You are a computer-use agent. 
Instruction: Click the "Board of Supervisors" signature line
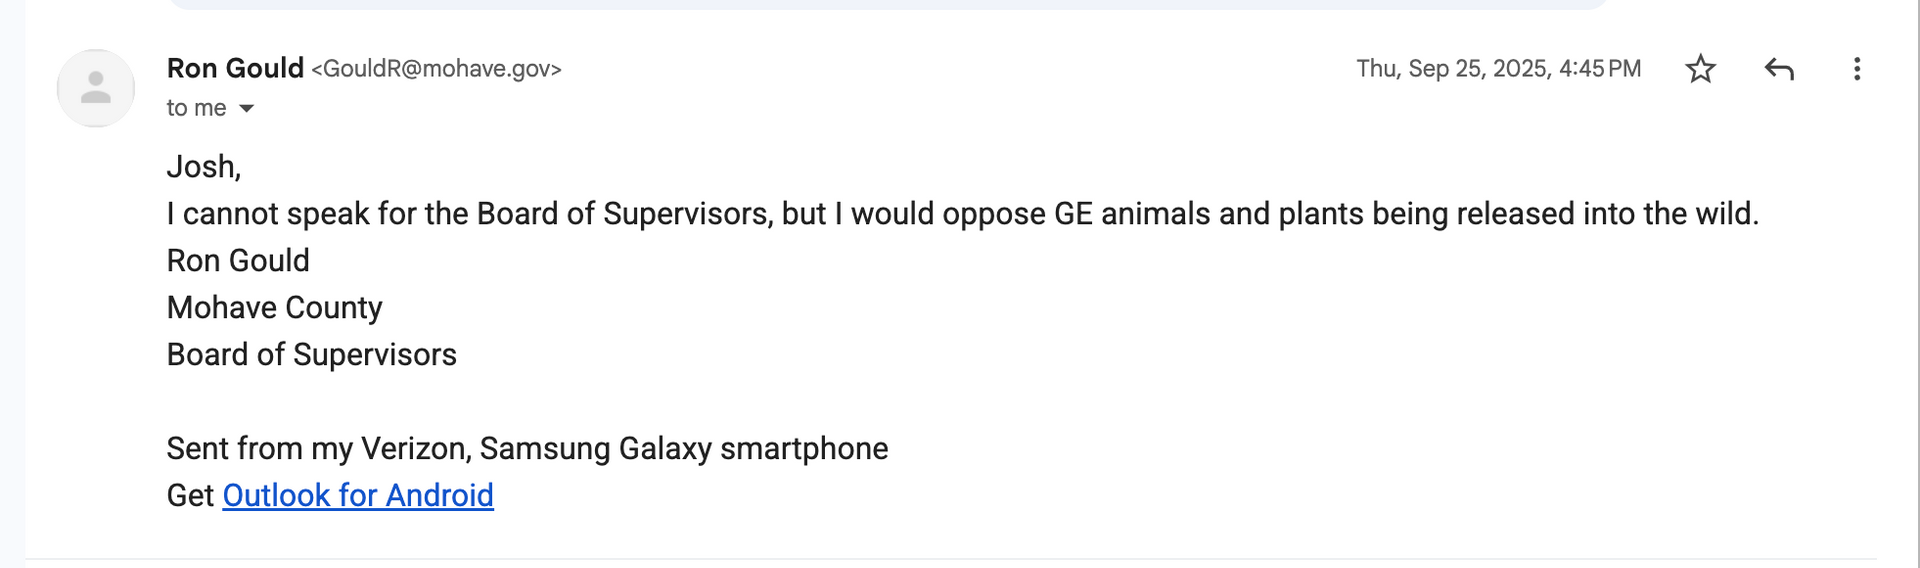311,355
